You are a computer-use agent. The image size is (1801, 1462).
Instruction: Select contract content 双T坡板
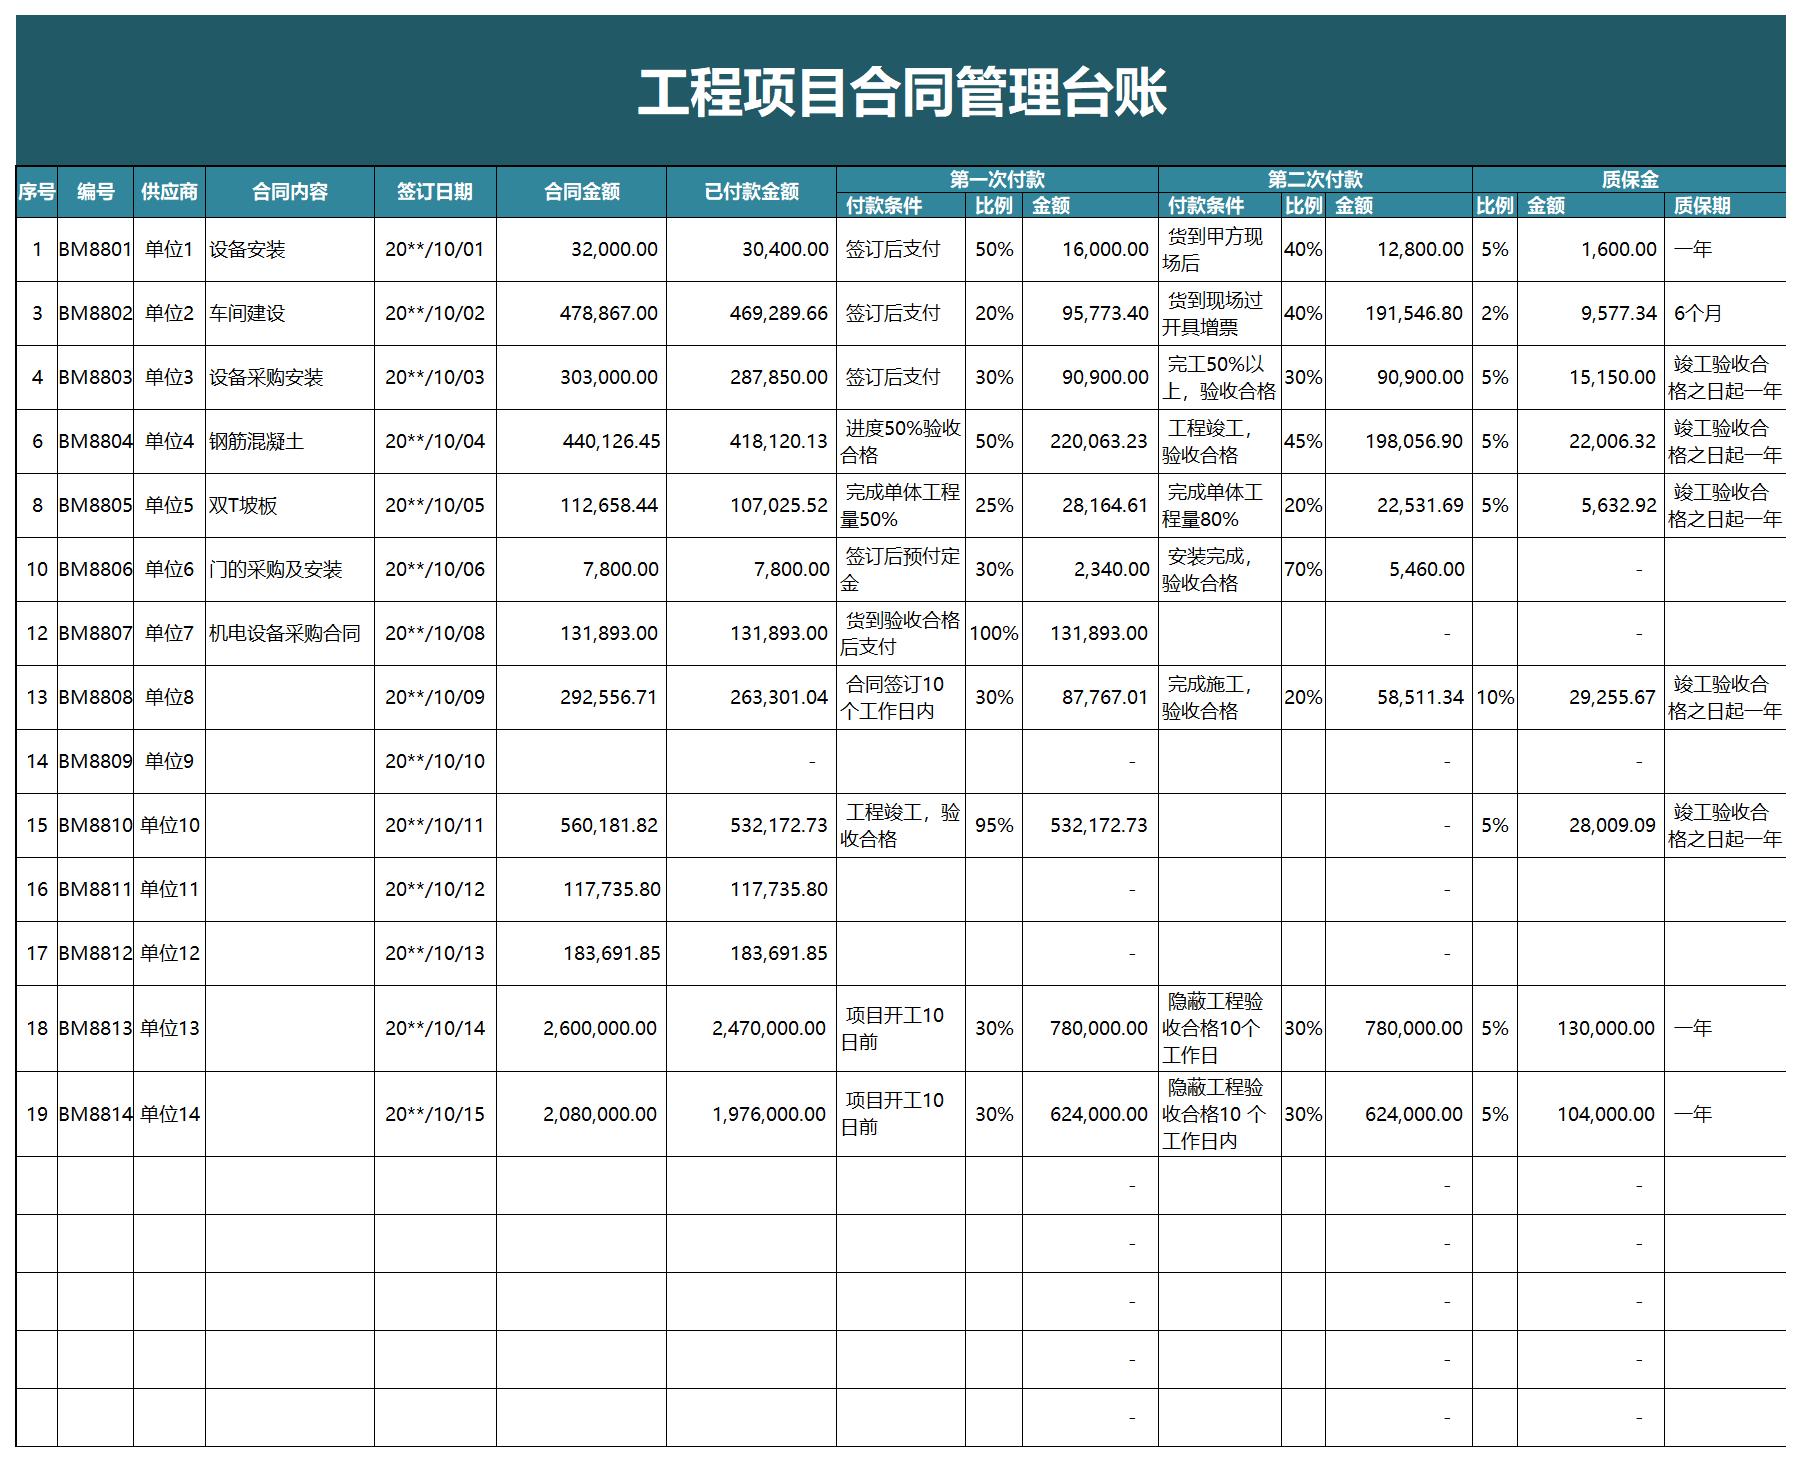tap(290, 505)
